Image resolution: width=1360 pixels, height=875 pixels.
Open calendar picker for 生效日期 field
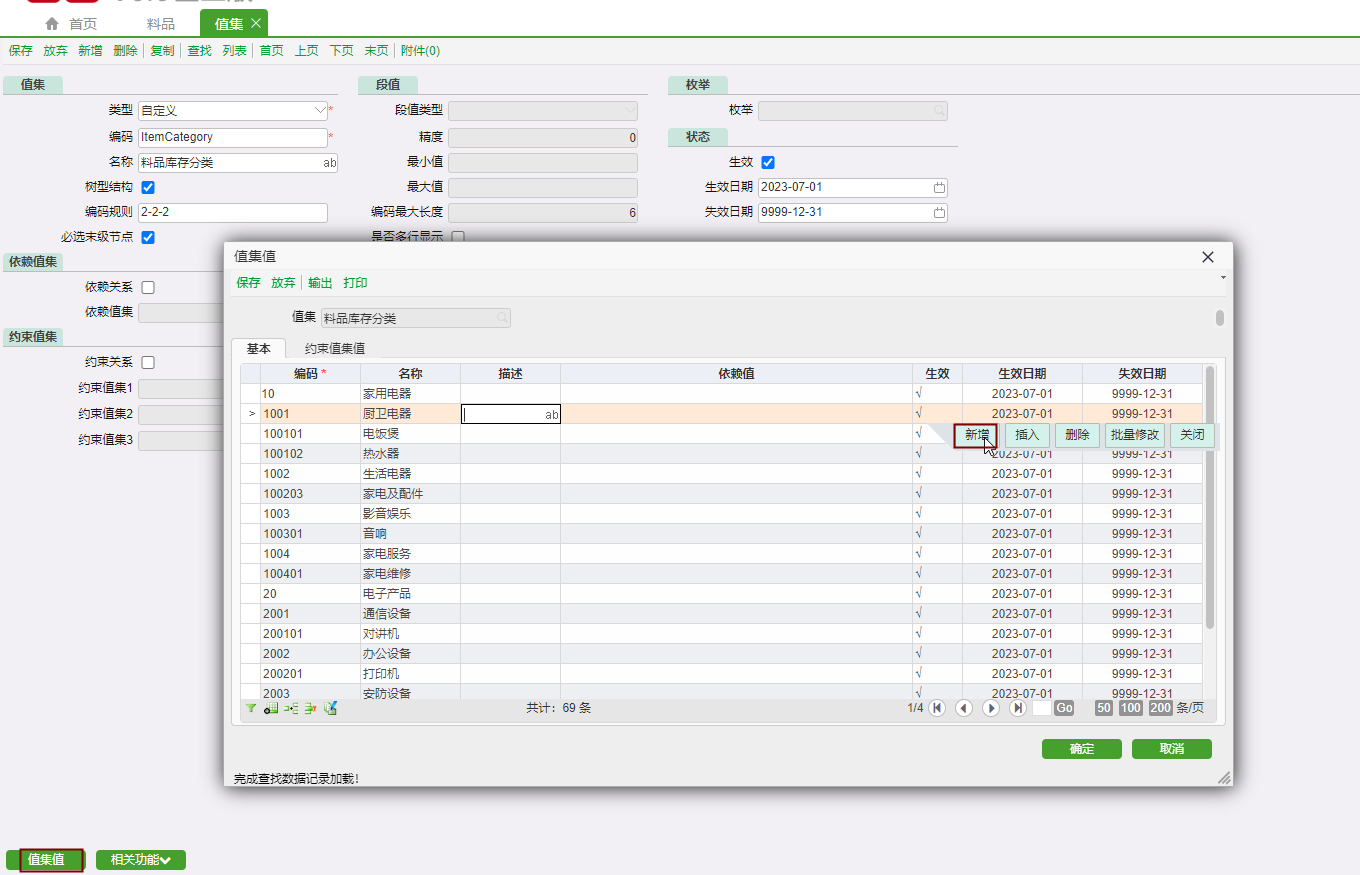point(939,187)
